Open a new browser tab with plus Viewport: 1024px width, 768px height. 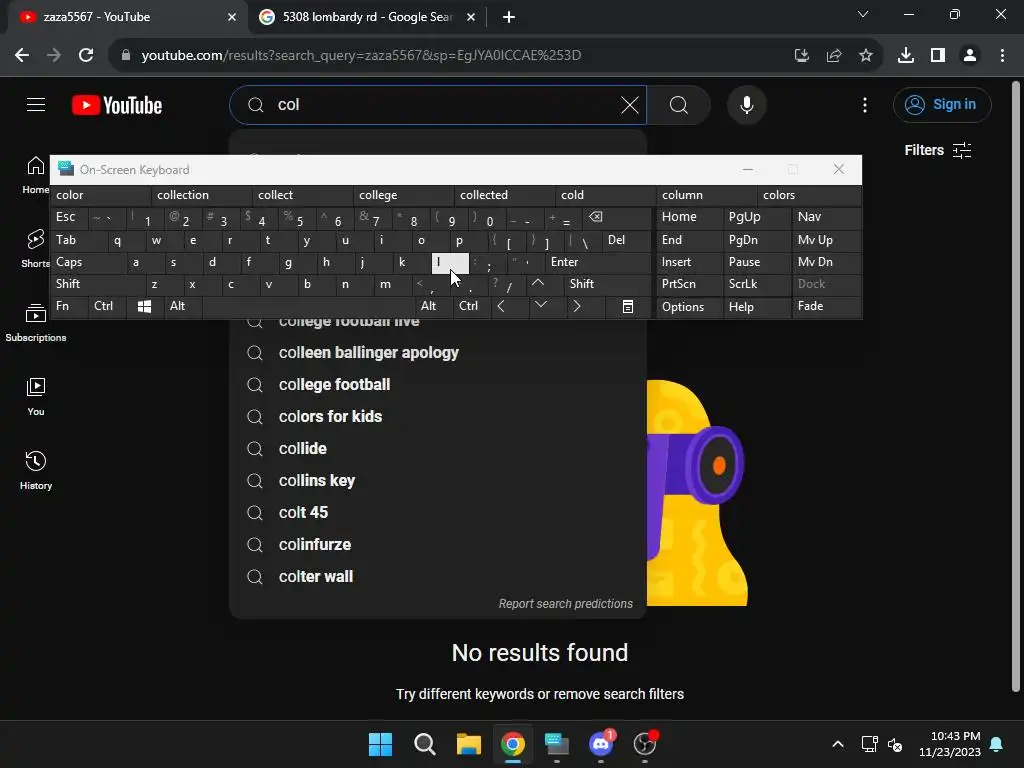coord(509,17)
